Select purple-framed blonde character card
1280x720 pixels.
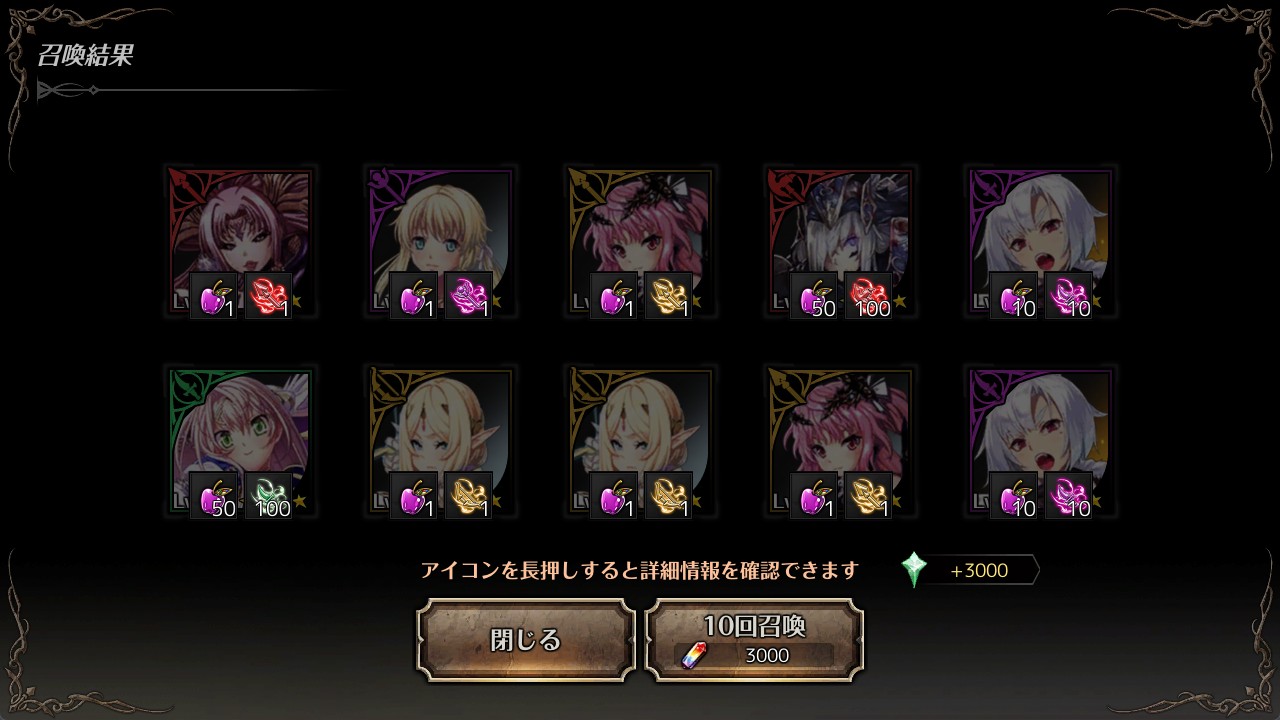pyautogui.click(x=441, y=241)
